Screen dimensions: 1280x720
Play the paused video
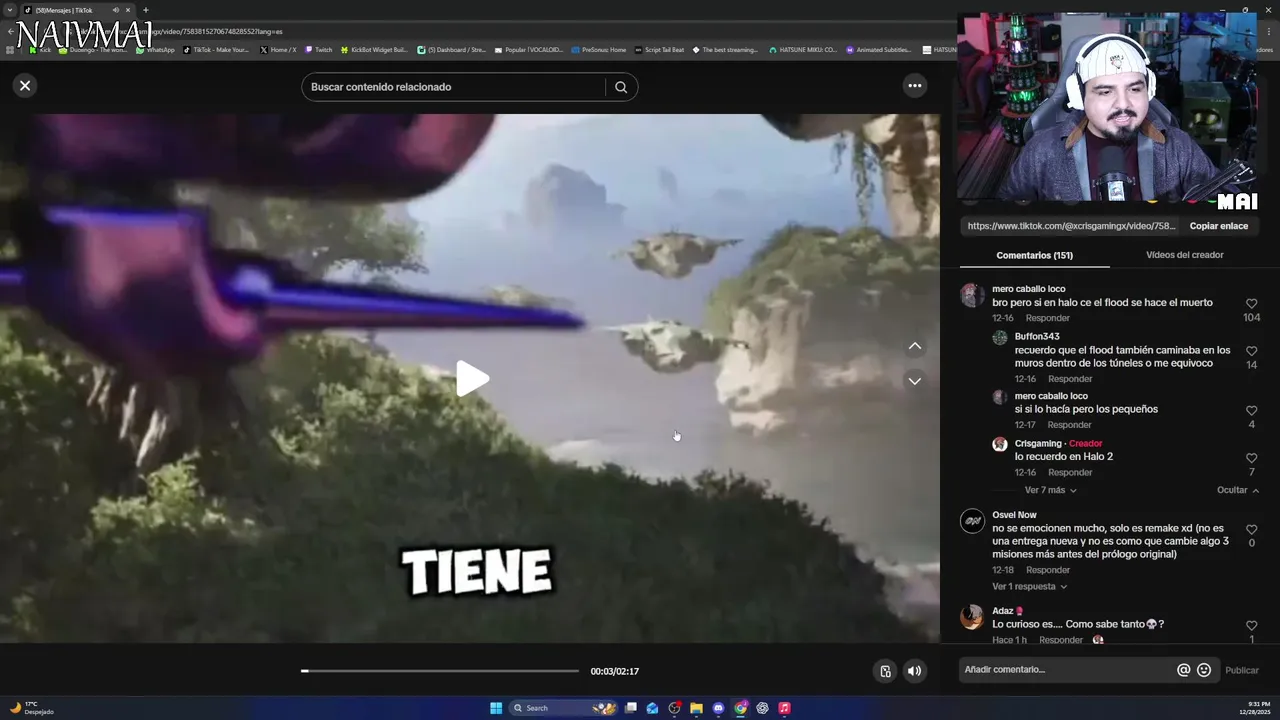[472, 379]
